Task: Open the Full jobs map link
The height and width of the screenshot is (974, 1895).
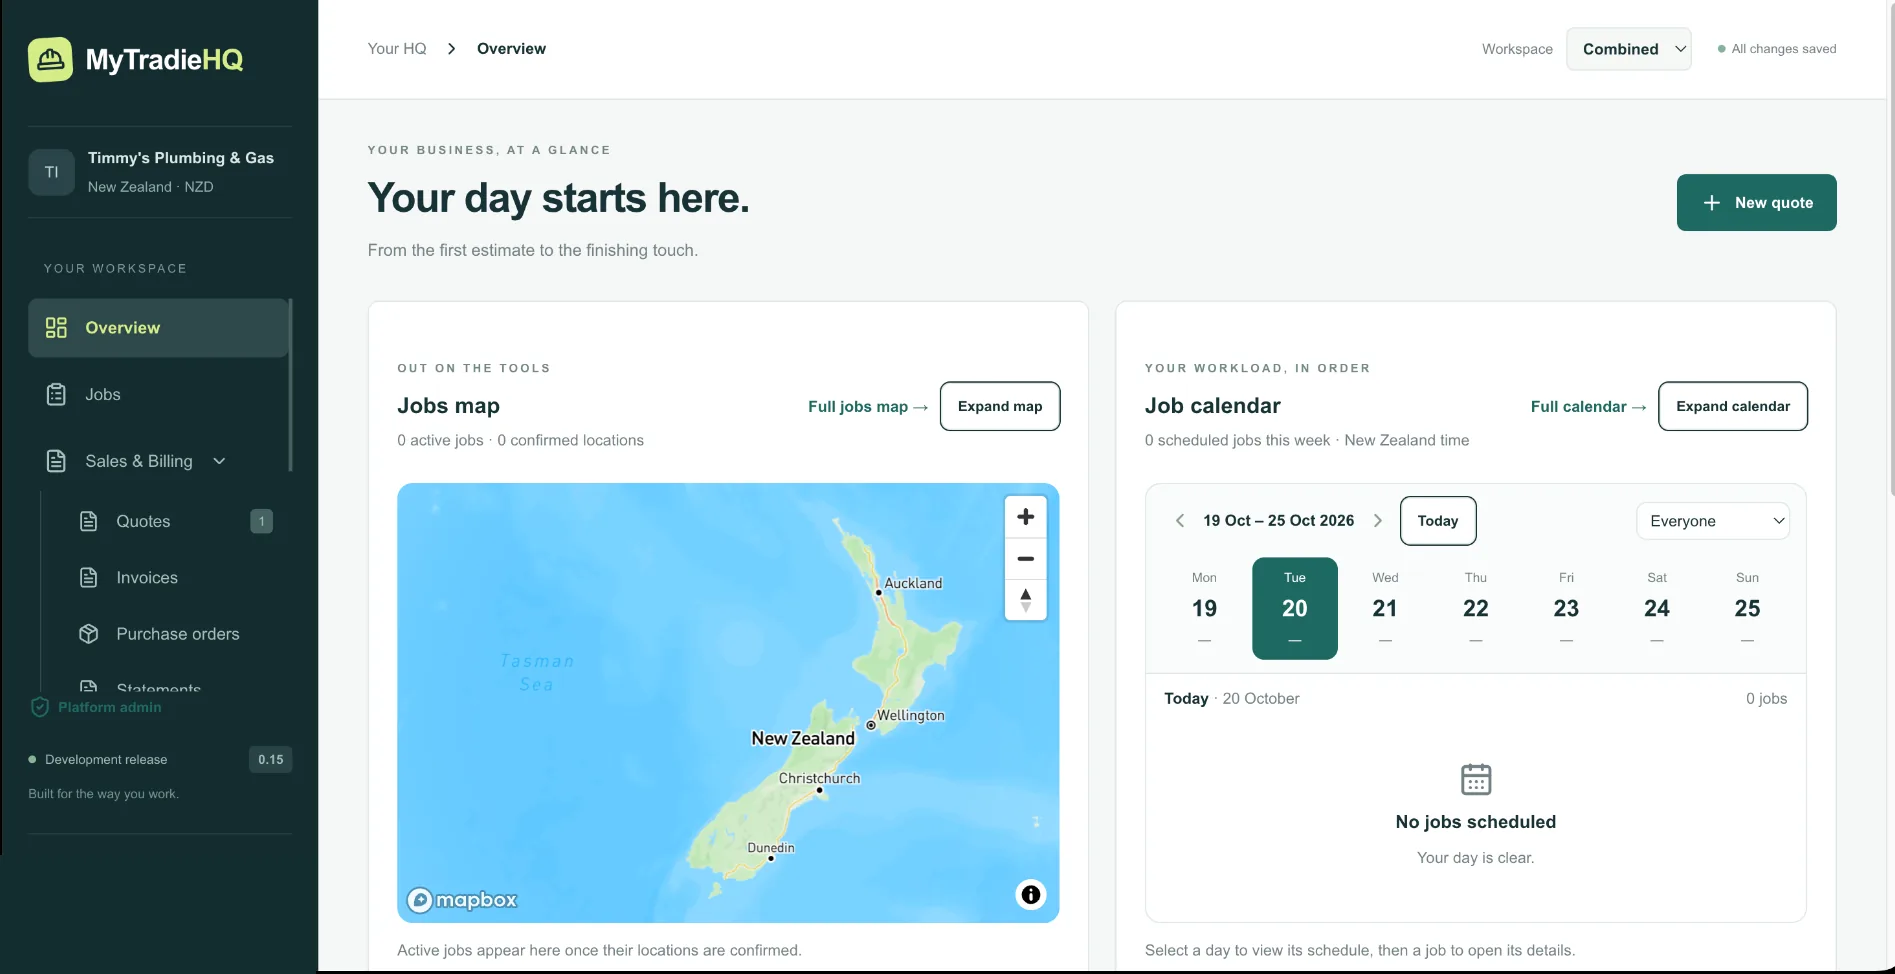Action: [868, 407]
